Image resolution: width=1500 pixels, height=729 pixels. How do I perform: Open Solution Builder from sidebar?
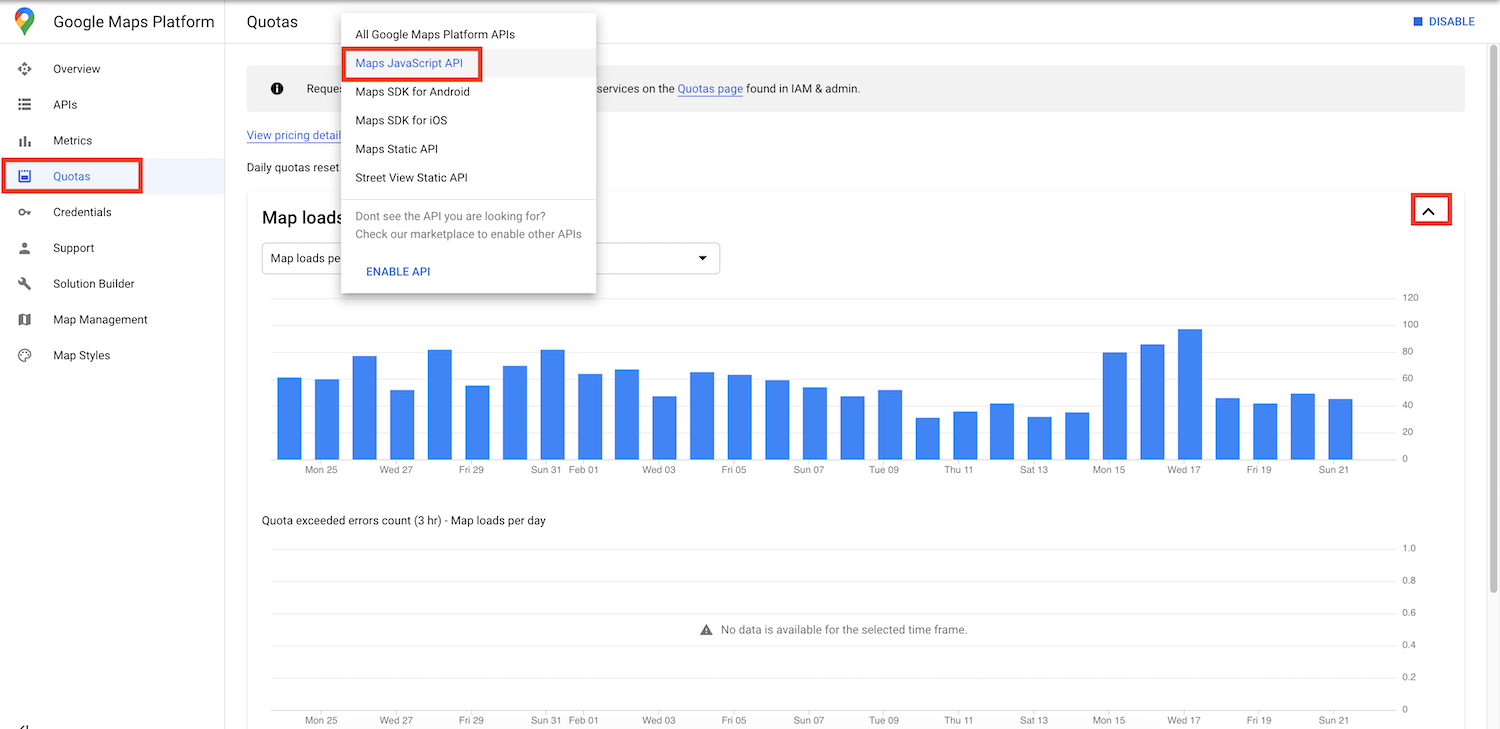point(24,283)
